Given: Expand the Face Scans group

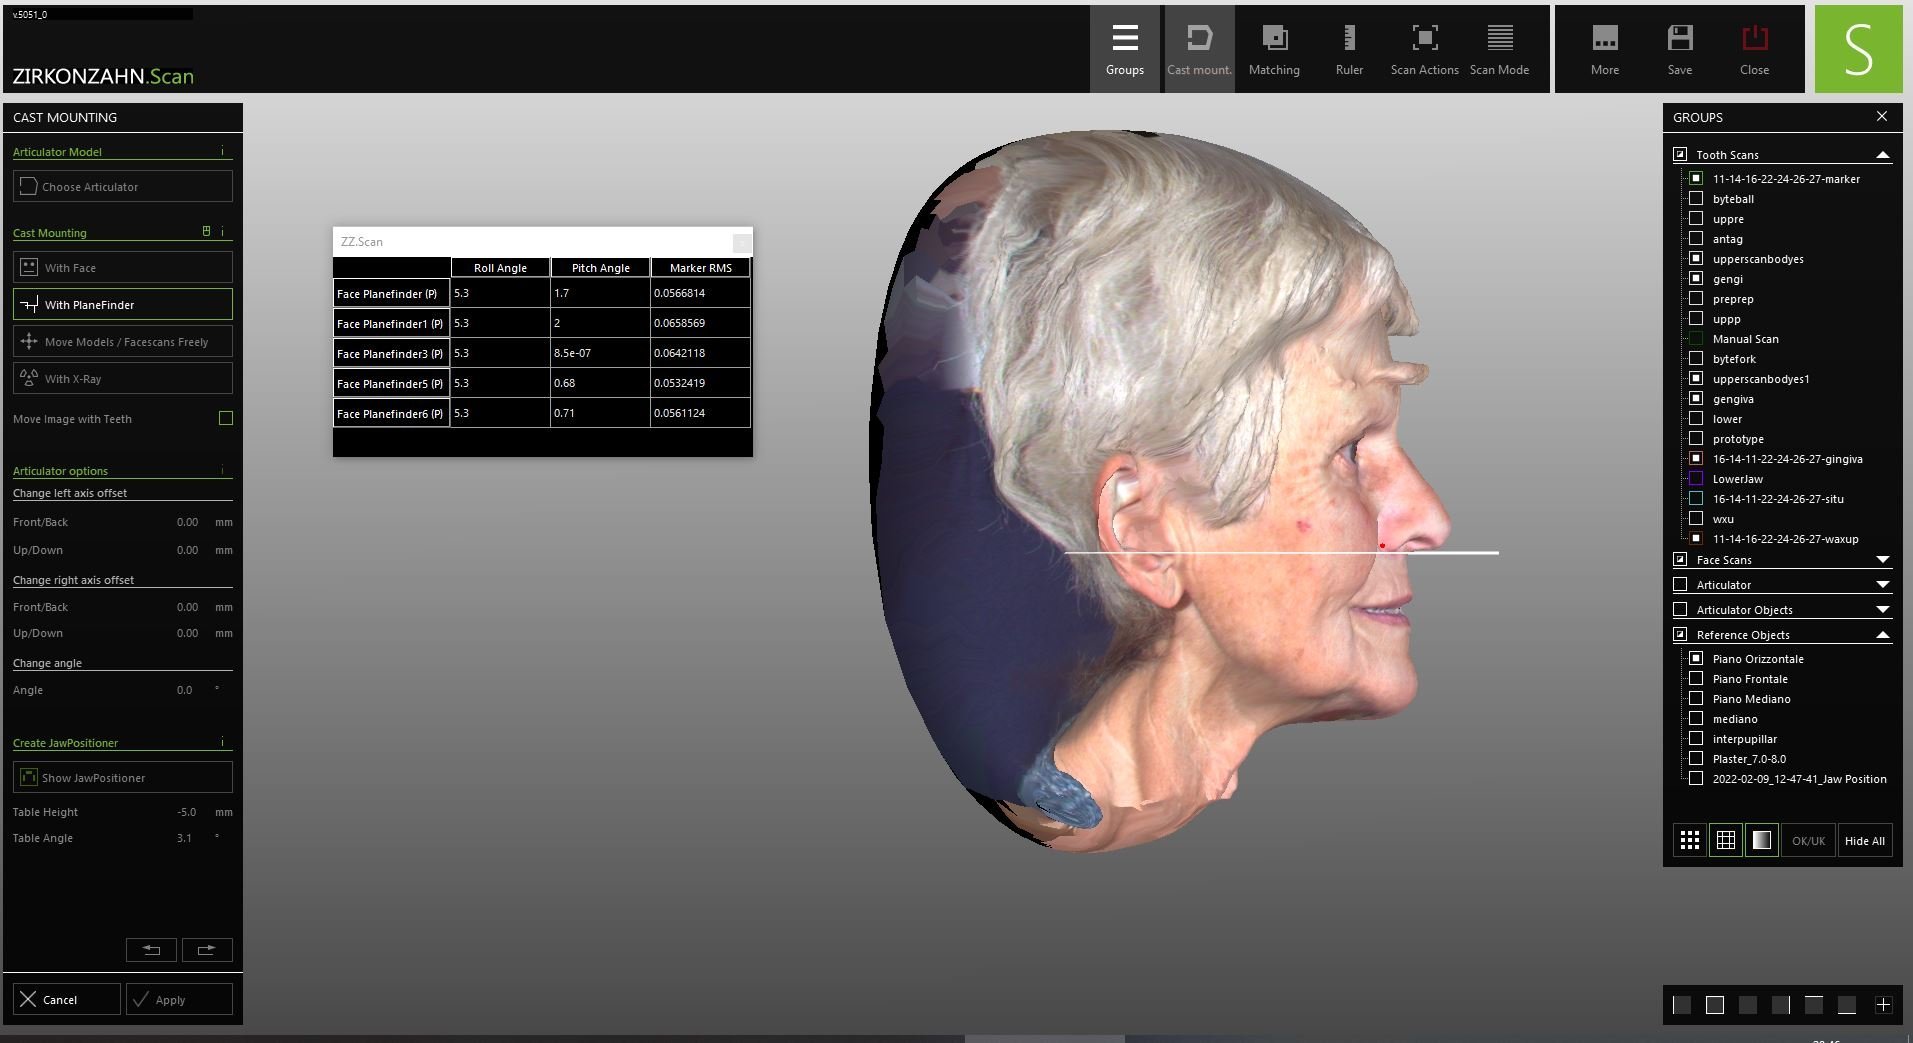Looking at the screenshot, I should 1882,560.
